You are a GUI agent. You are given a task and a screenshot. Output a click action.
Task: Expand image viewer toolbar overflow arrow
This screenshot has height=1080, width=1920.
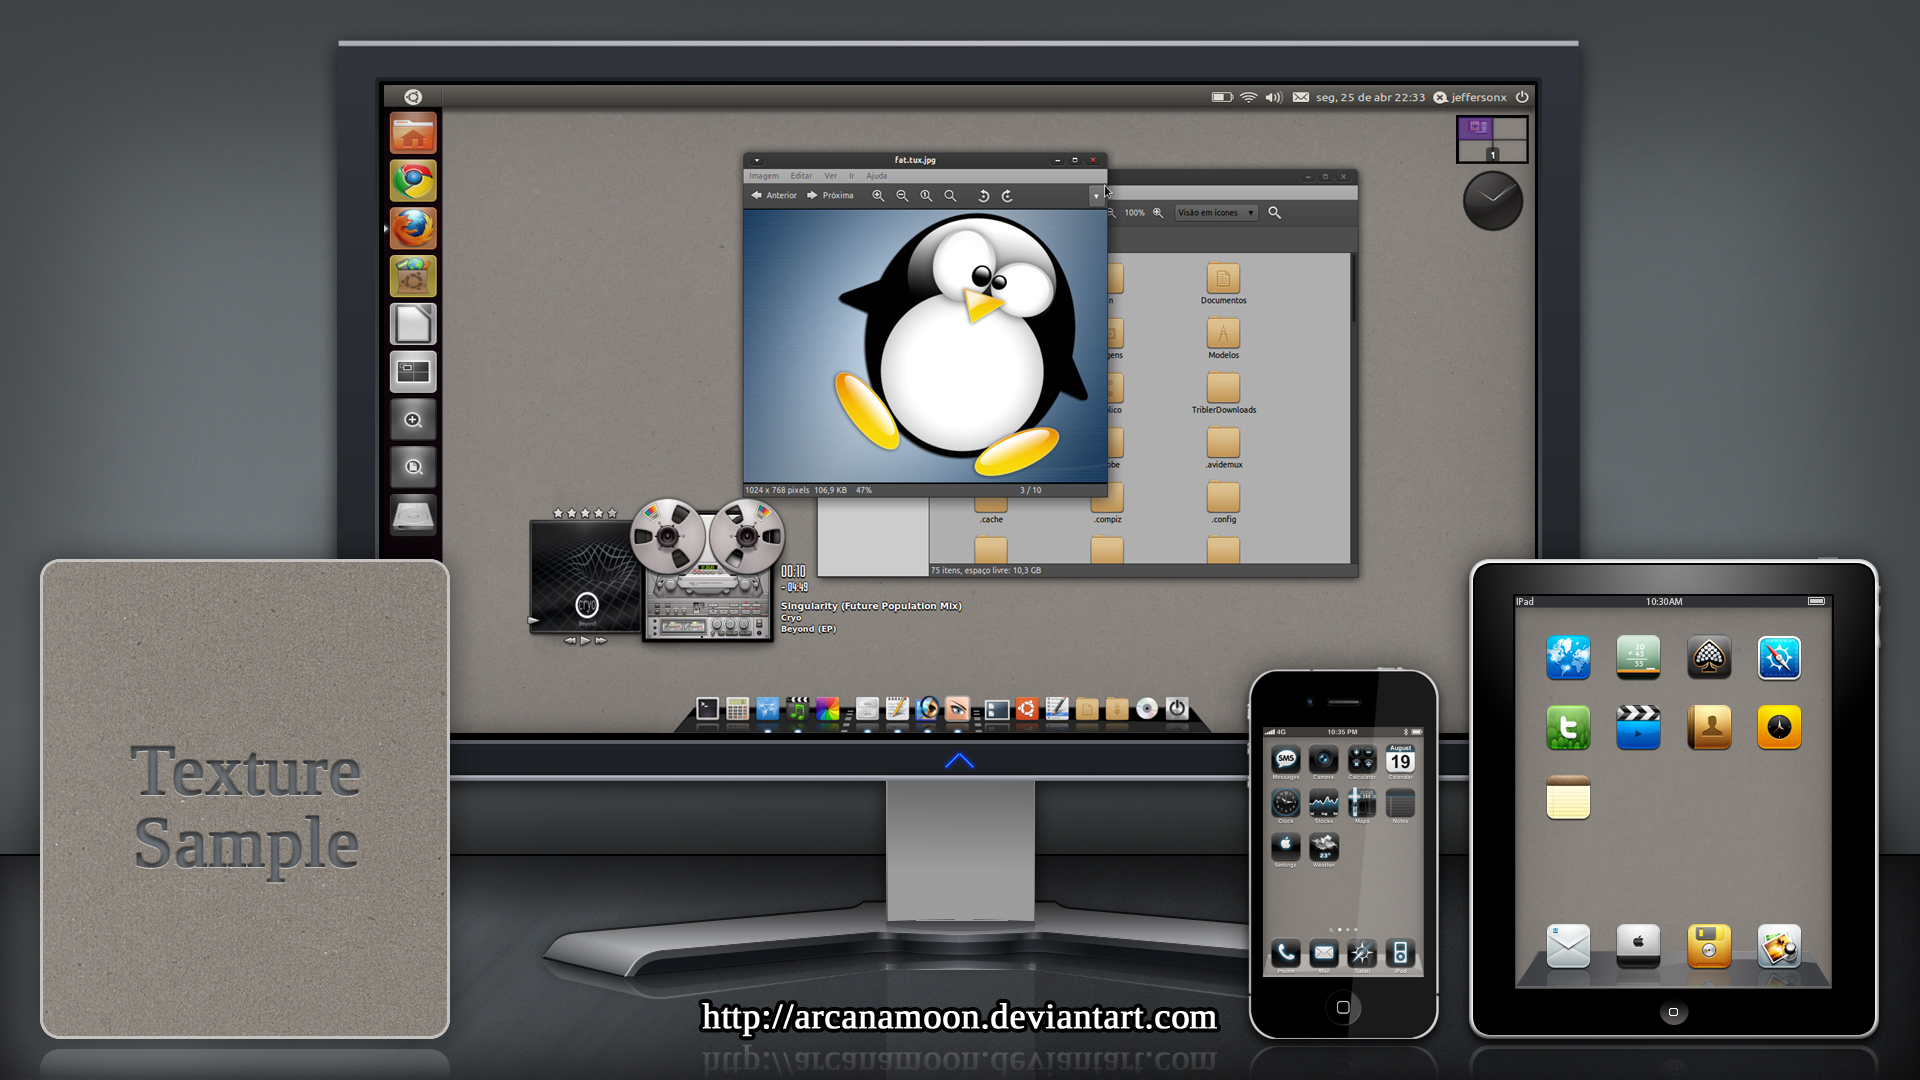1096,196
